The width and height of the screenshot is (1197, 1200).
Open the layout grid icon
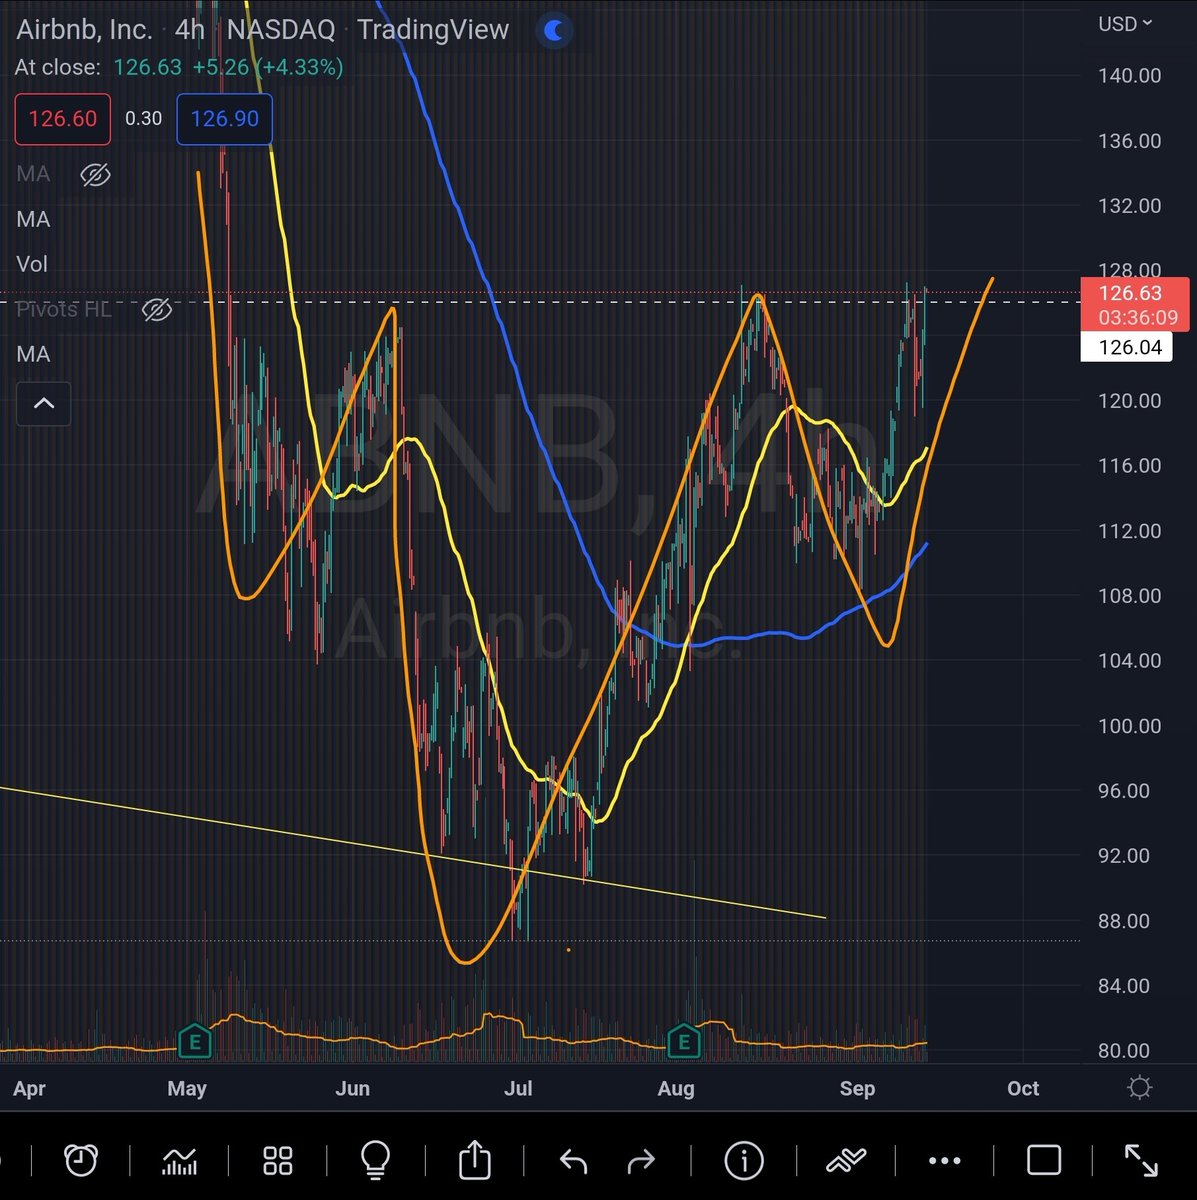pyautogui.click(x=278, y=1161)
